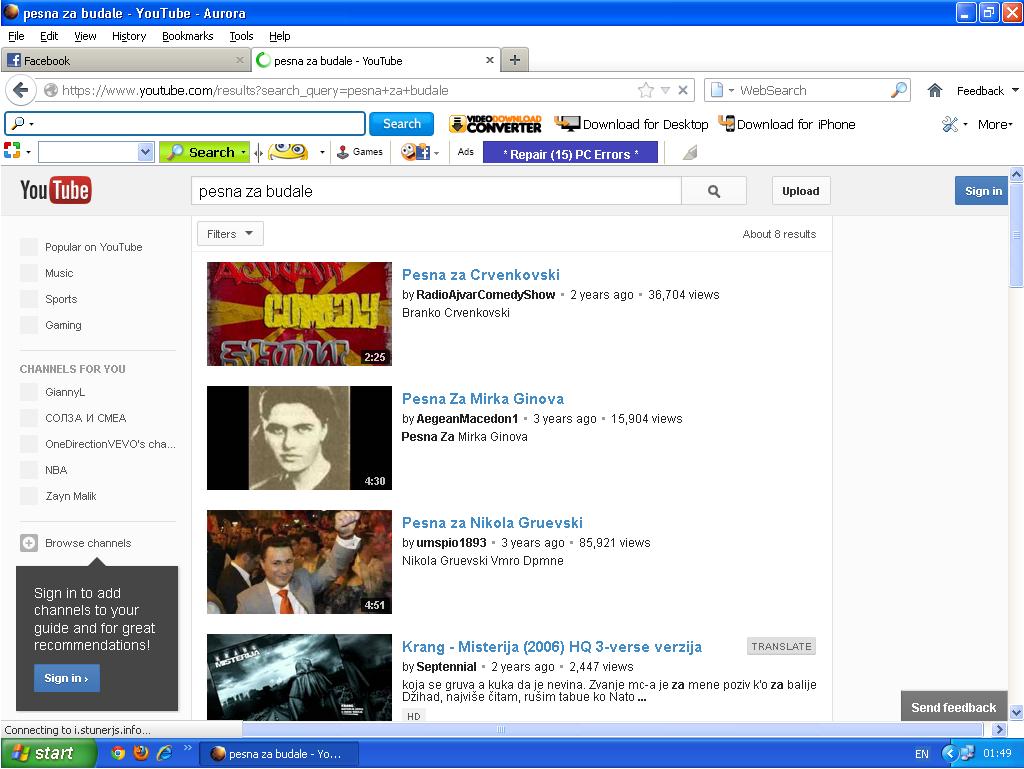Open the Filters dropdown
Image resolution: width=1024 pixels, height=769 pixels.
pyautogui.click(x=231, y=234)
